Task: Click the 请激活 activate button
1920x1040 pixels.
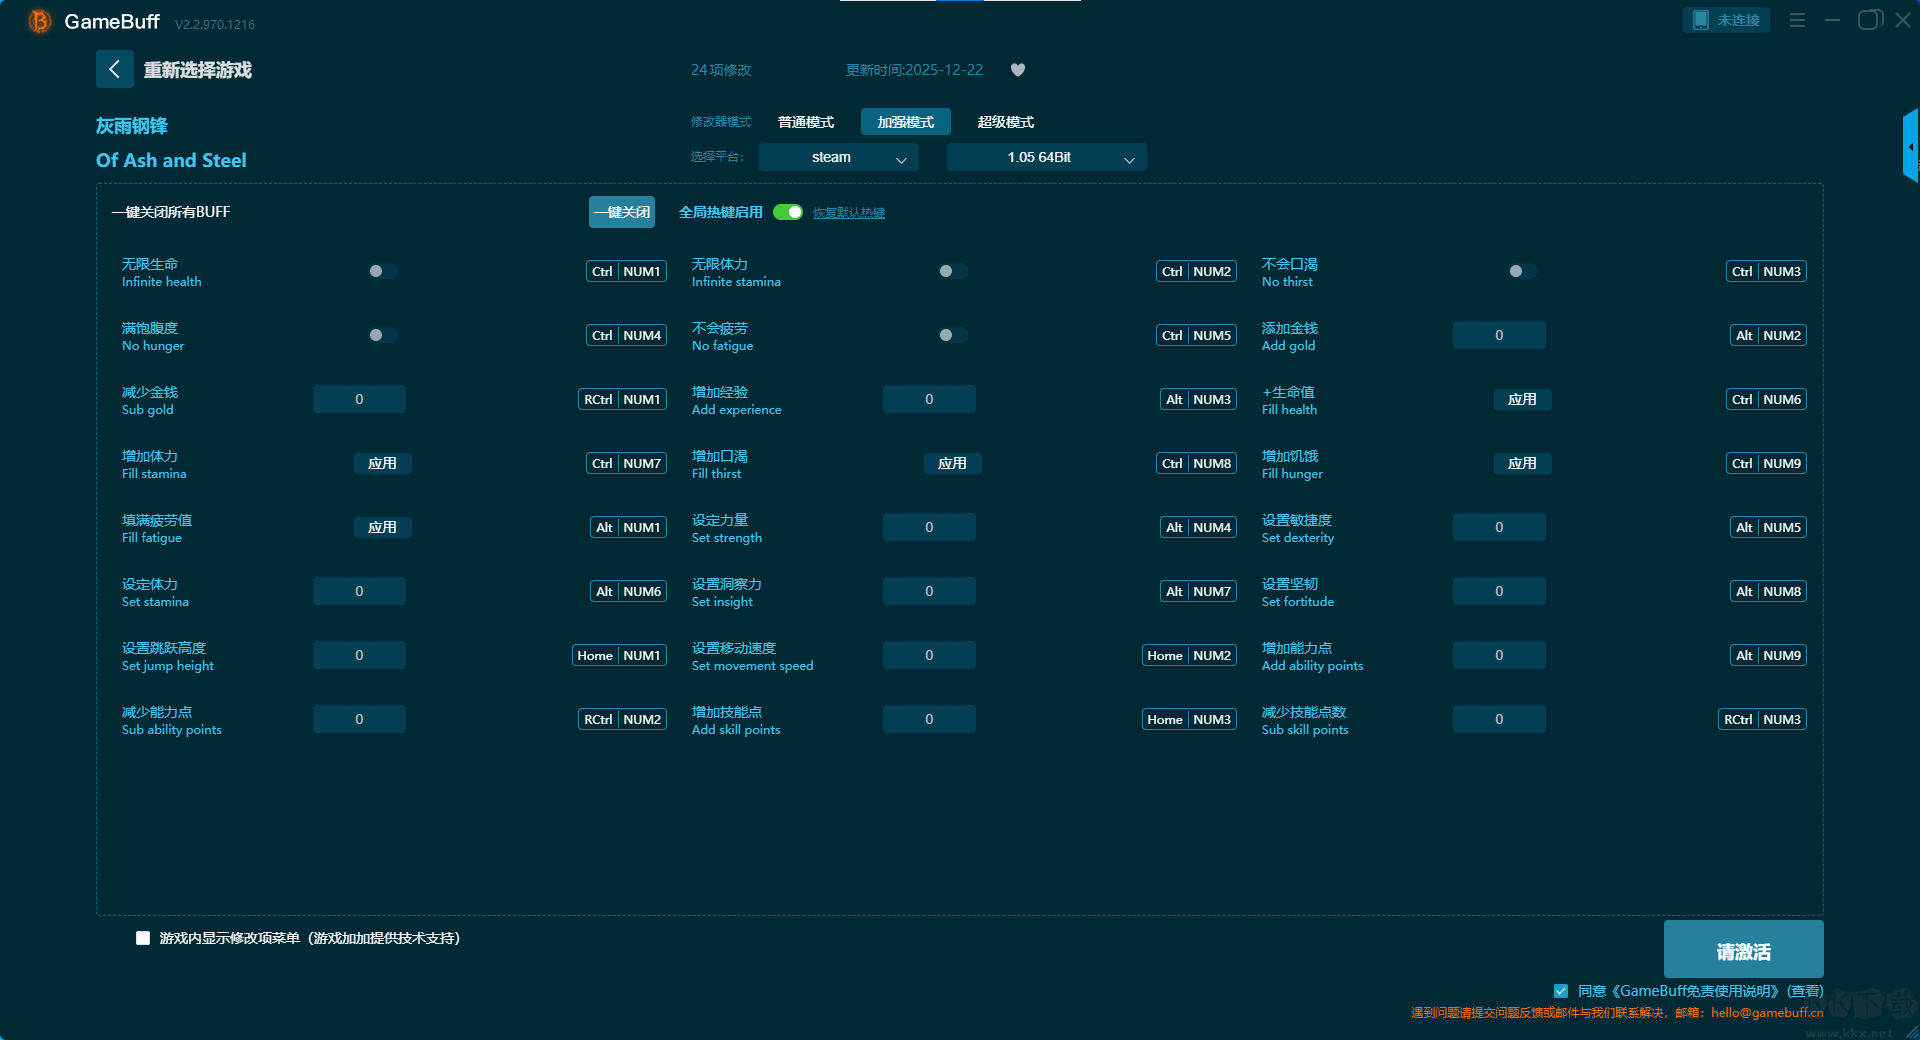Action: click(x=1743, y=950)
